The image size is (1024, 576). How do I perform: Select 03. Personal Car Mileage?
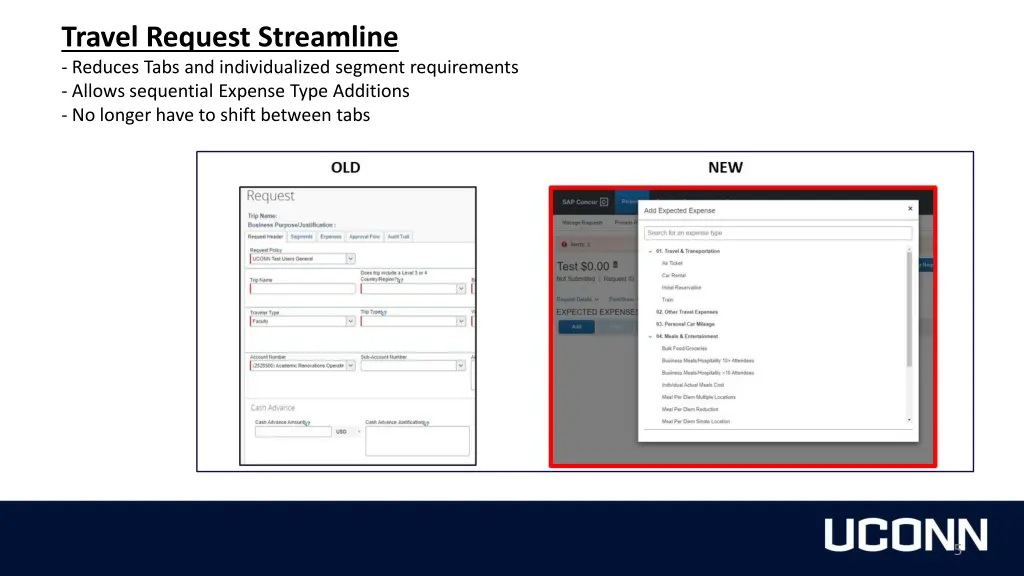pos(685,324)
